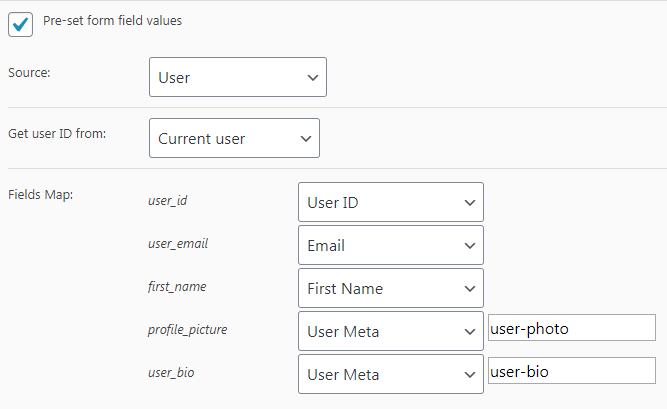Click the chevron arrow on First Name dropdown

tap(469, 289)
